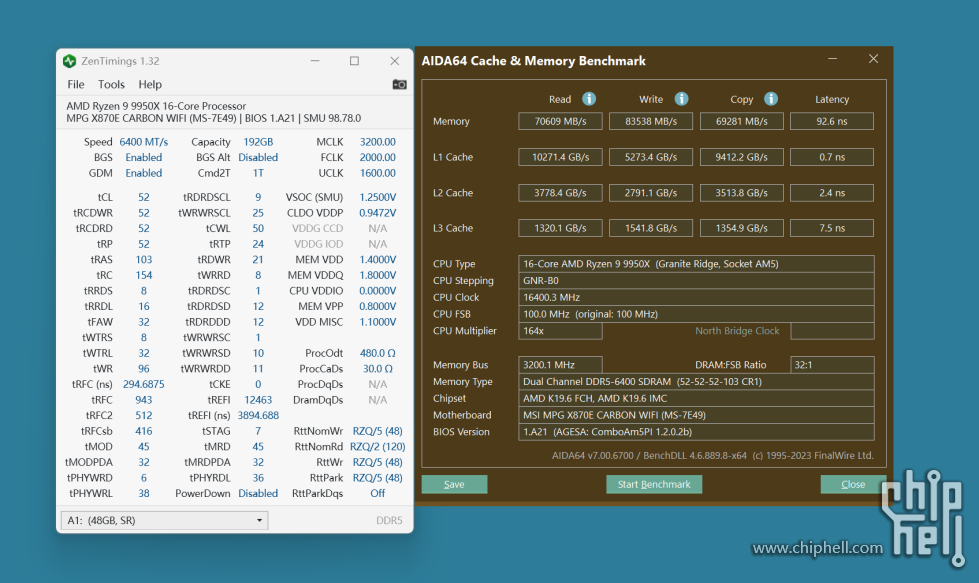Click L3 Cache latency 7.5 ns

pos(832,228)
